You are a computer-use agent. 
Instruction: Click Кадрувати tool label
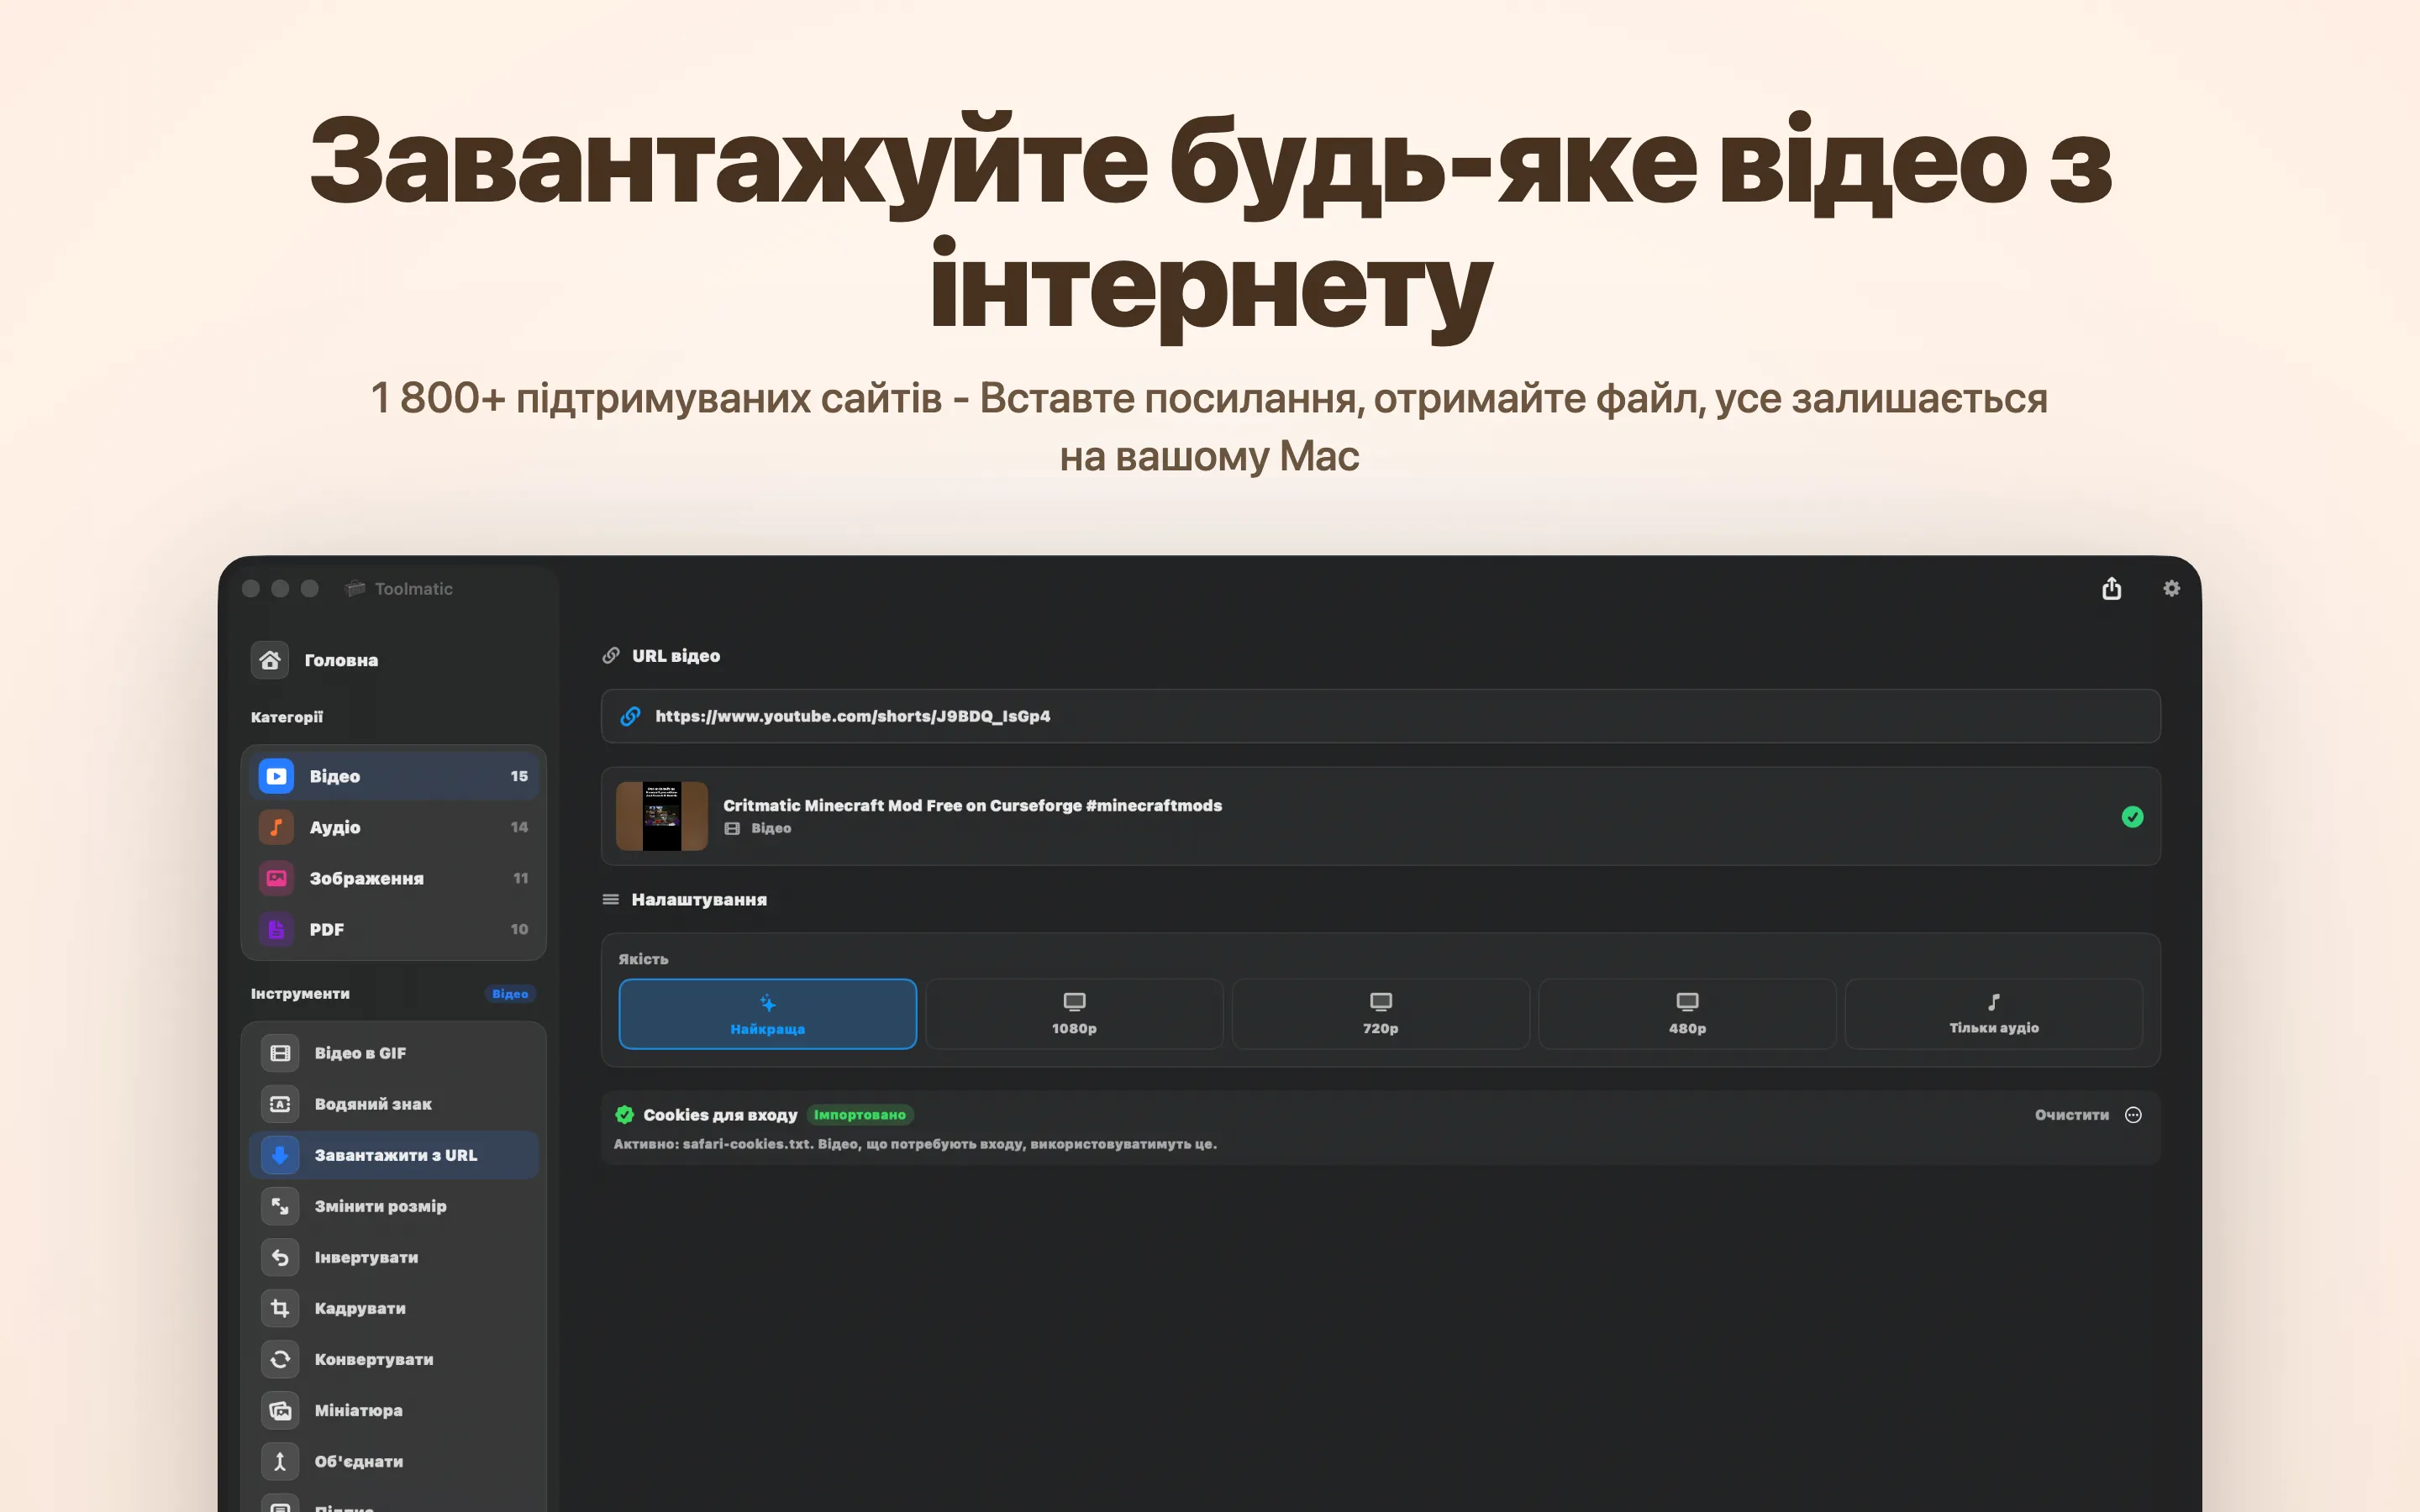pyautogui.click(x=360, y=1308)
